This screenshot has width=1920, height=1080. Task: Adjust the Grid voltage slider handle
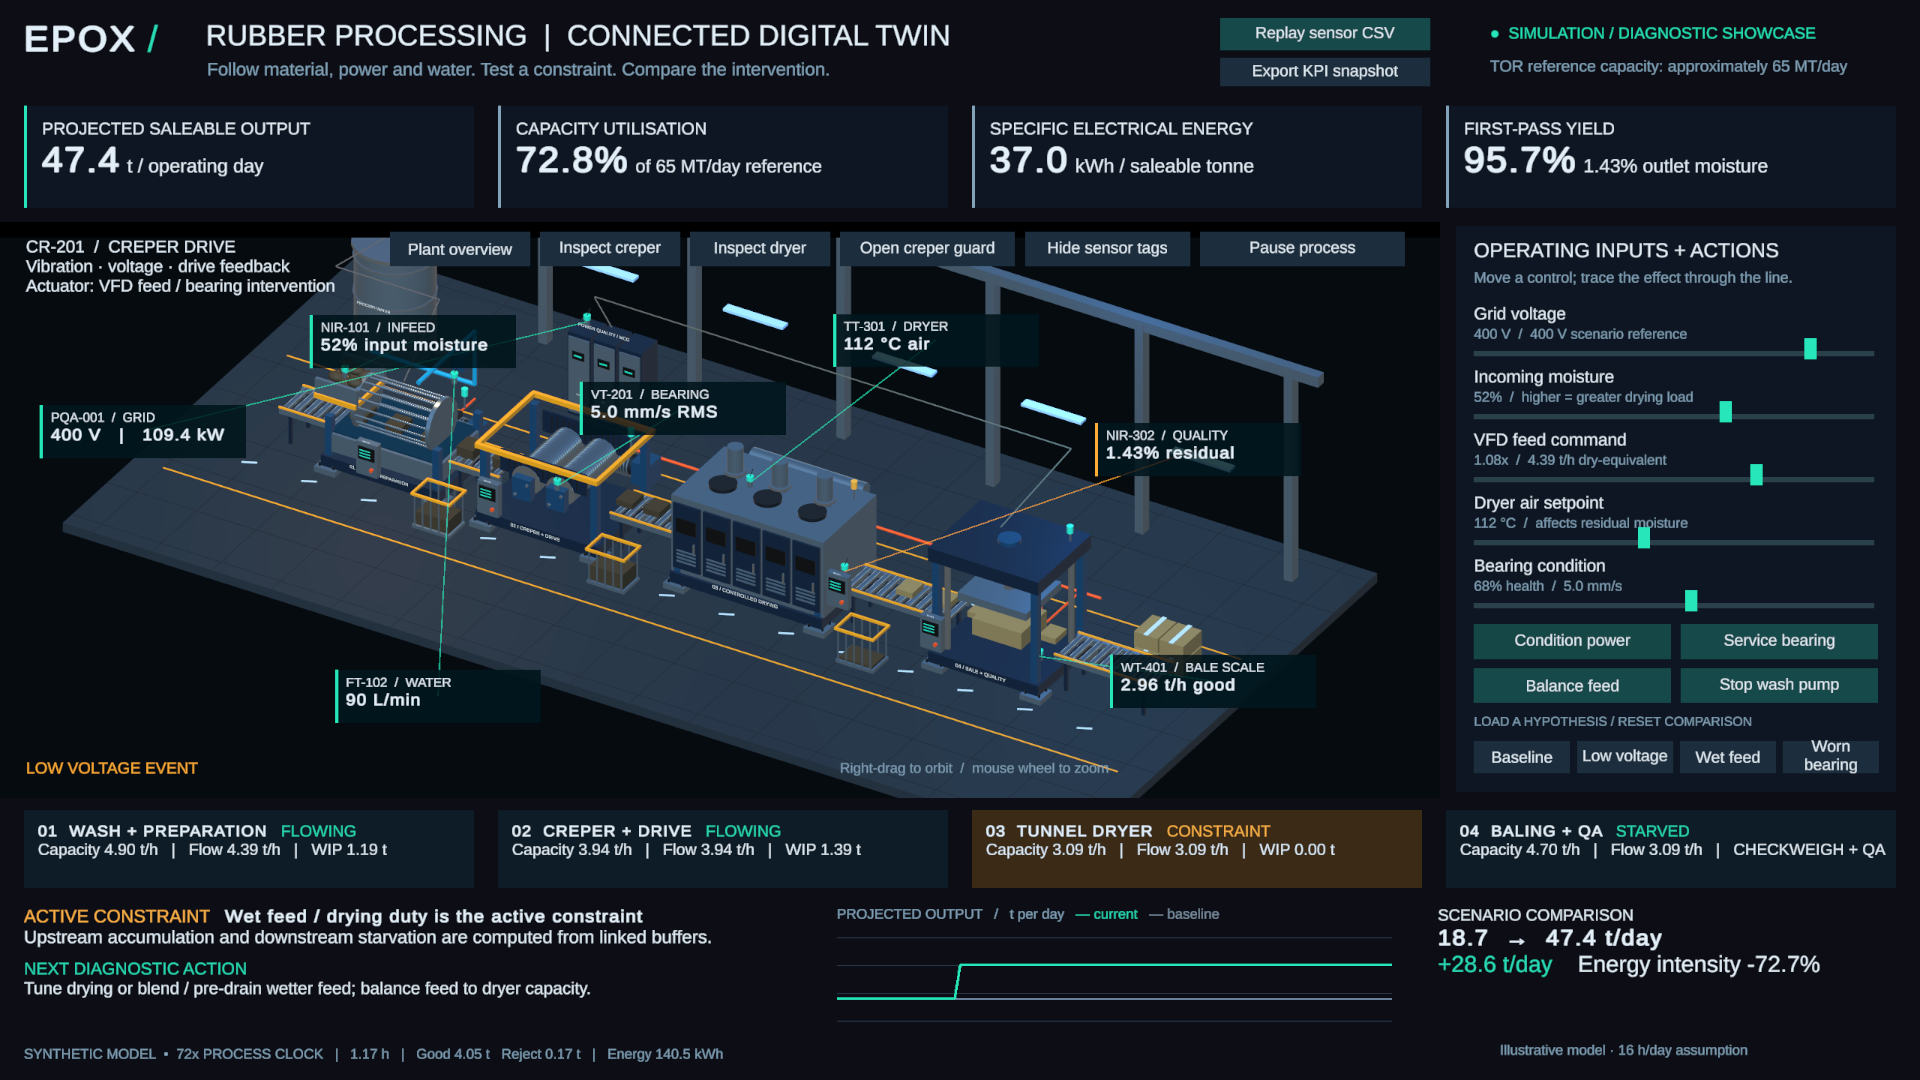click(1810, 349)
